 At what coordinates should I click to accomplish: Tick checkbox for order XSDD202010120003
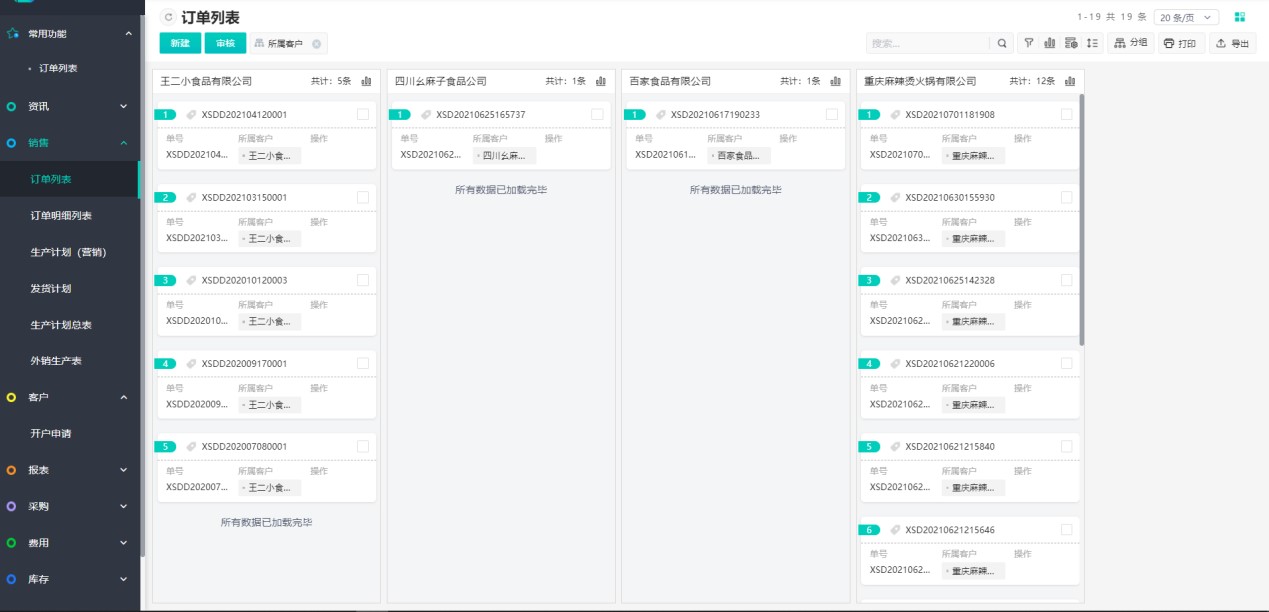pos(363,280)
